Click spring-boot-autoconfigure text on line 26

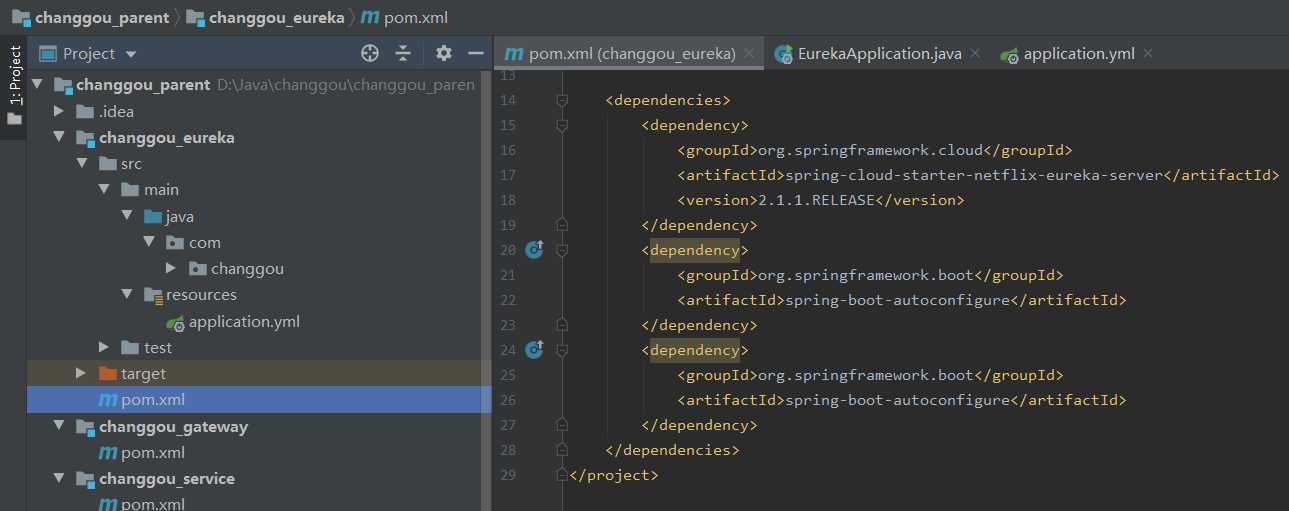[898, 400]
